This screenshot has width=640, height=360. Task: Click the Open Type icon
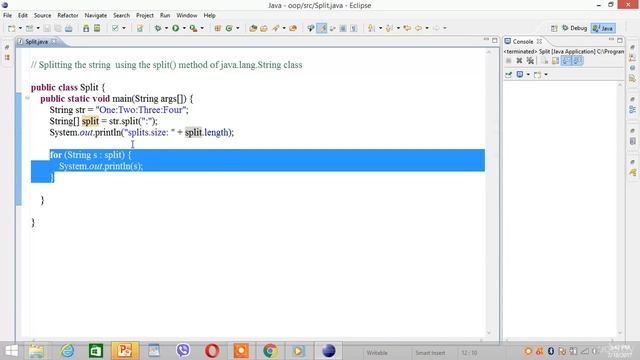pos(253,28)
